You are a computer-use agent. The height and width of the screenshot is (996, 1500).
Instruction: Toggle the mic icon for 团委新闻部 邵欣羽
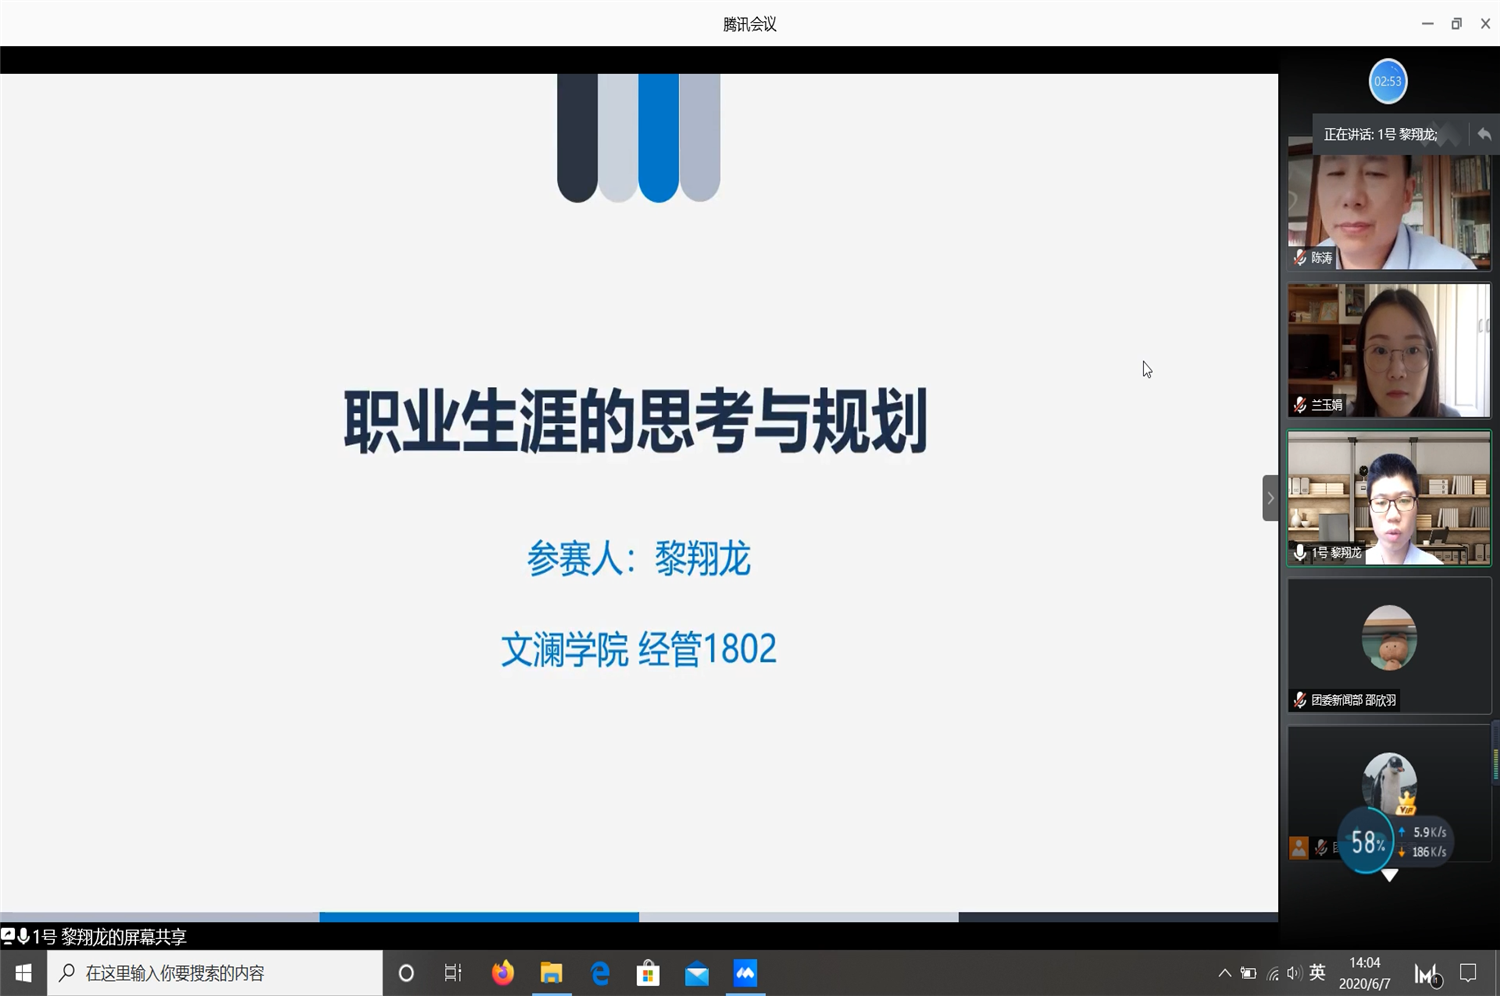pyautogui.click(x=1300, y=700)
